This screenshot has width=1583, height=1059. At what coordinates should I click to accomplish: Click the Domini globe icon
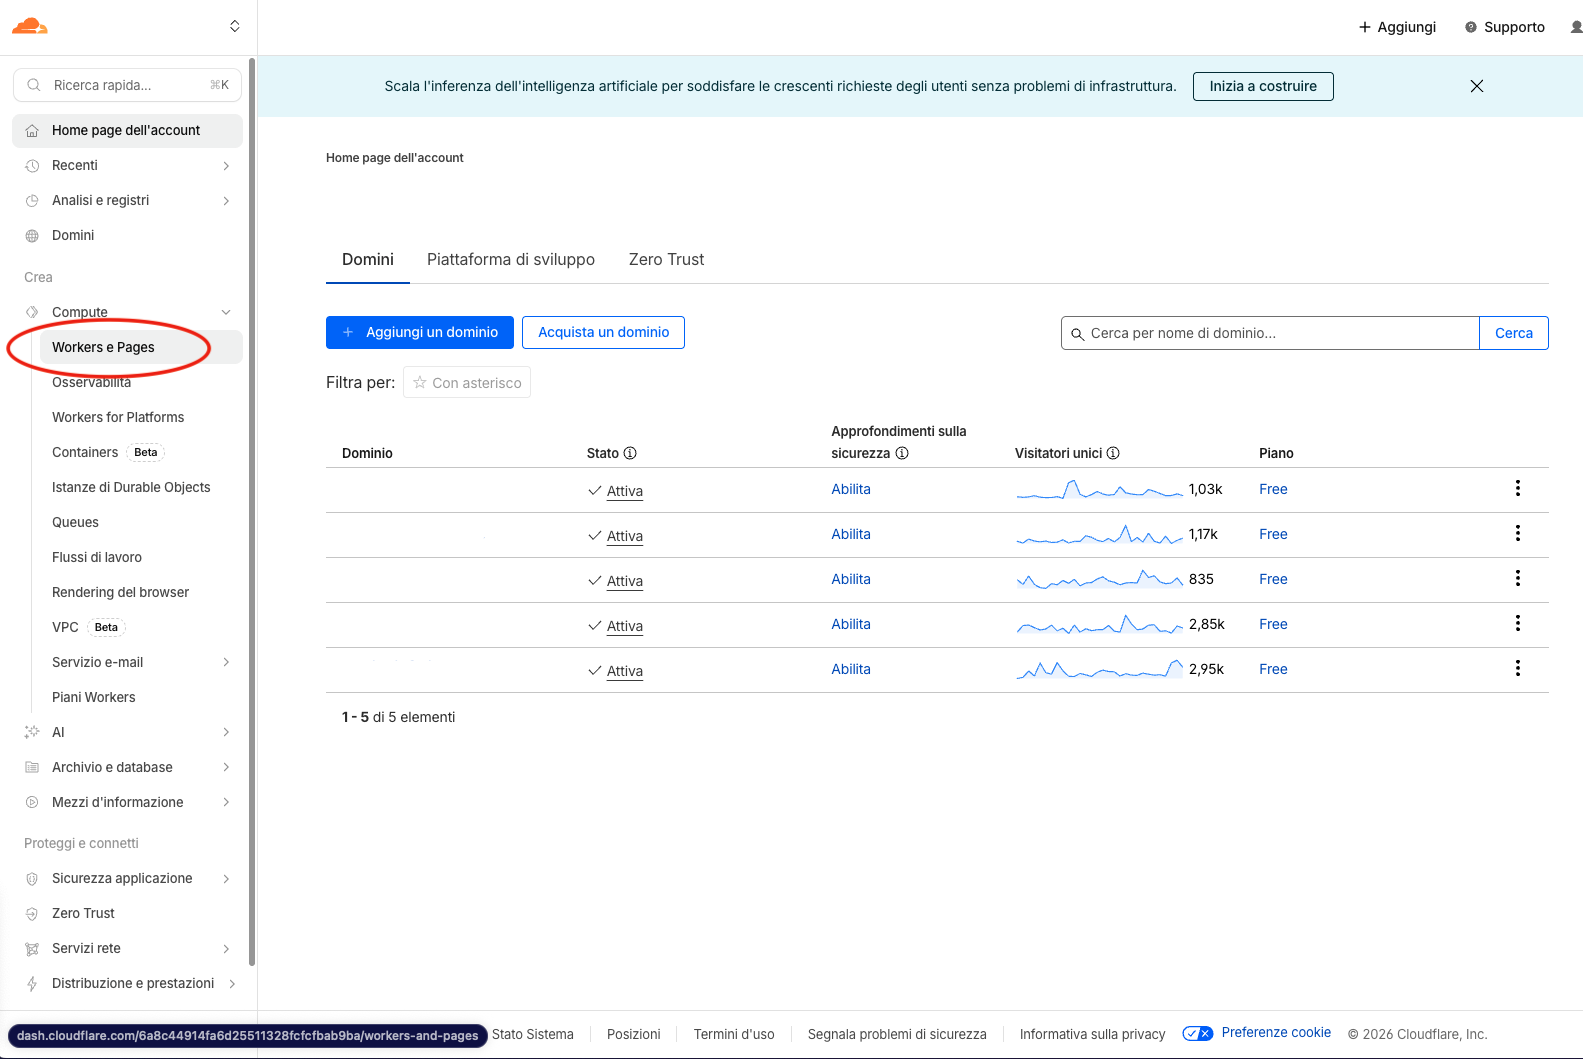coord(32,236)
